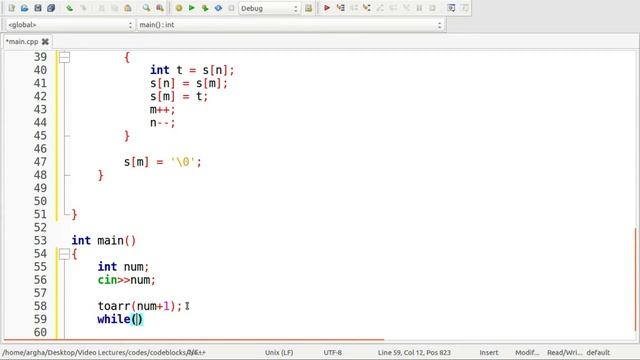This screenshot has width=640, height=360.
Task: Click the 'while()' statement on line 59
Action: [120, 319]
